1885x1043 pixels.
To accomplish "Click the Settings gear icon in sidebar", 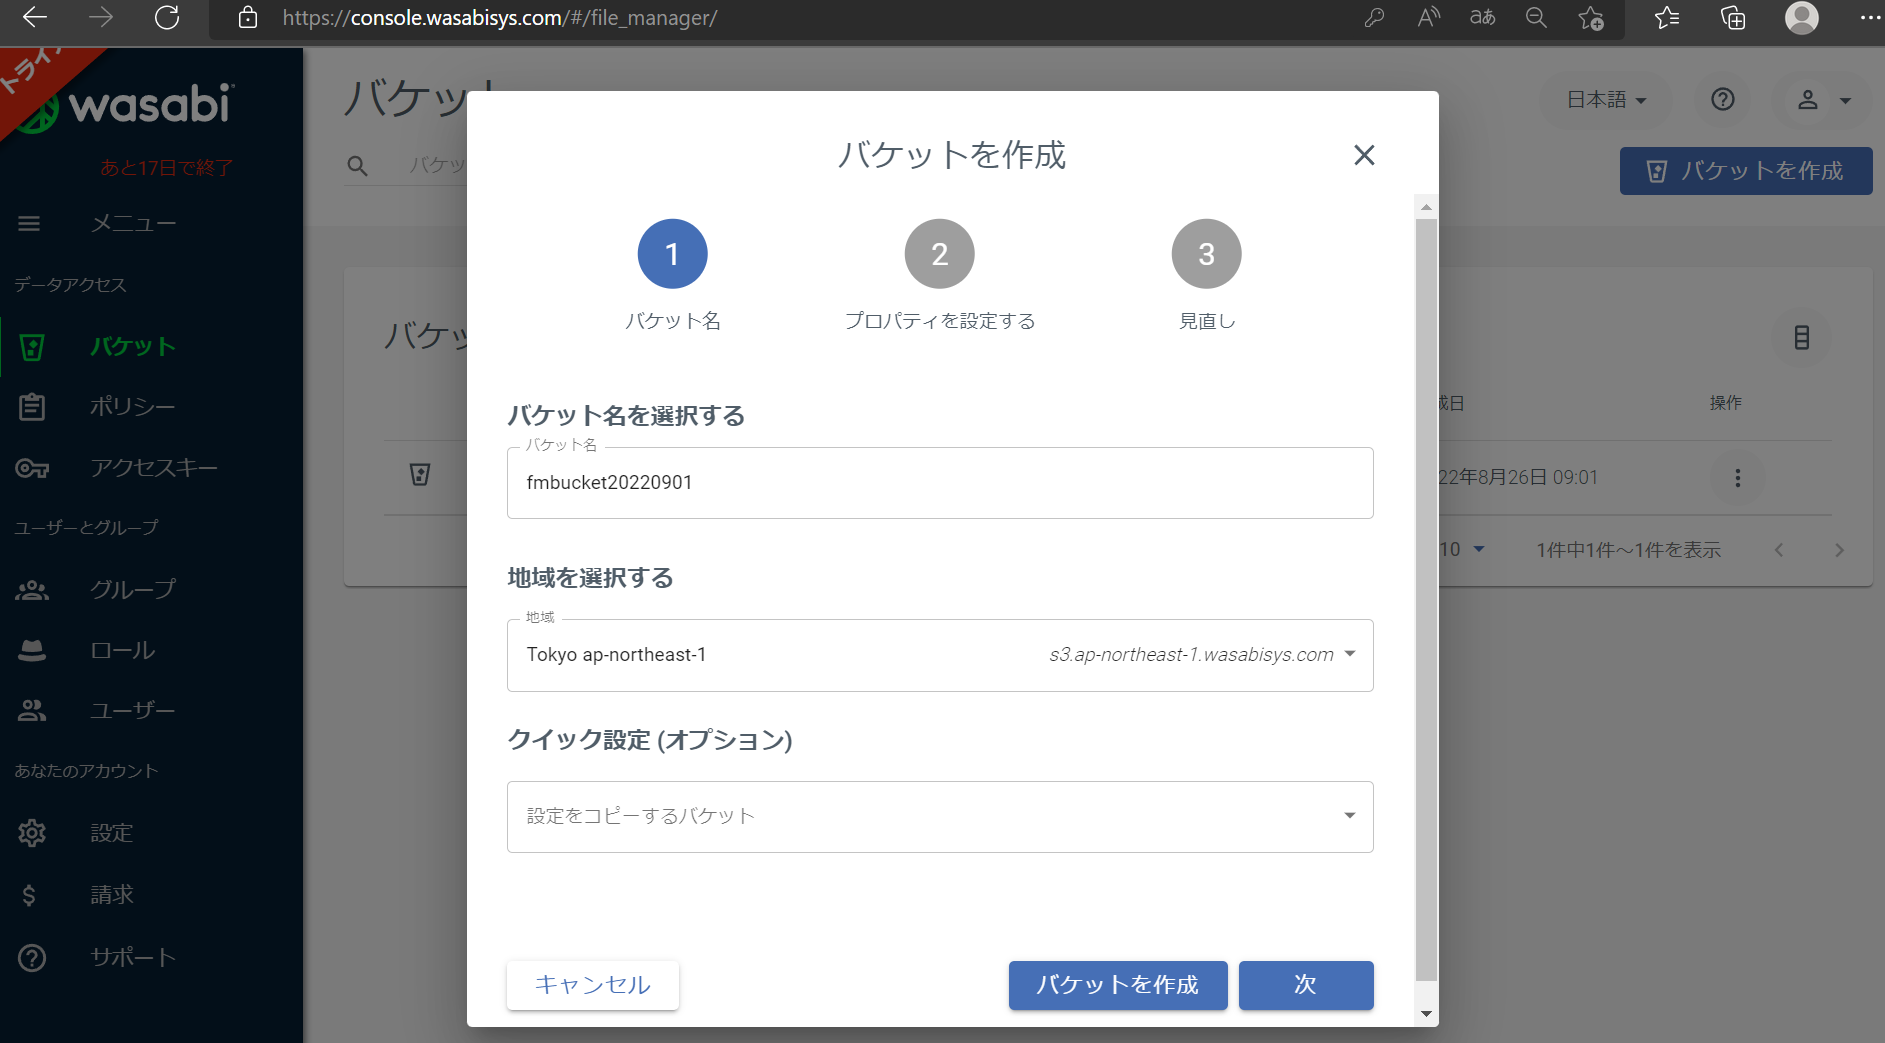I will click(32, 833).
